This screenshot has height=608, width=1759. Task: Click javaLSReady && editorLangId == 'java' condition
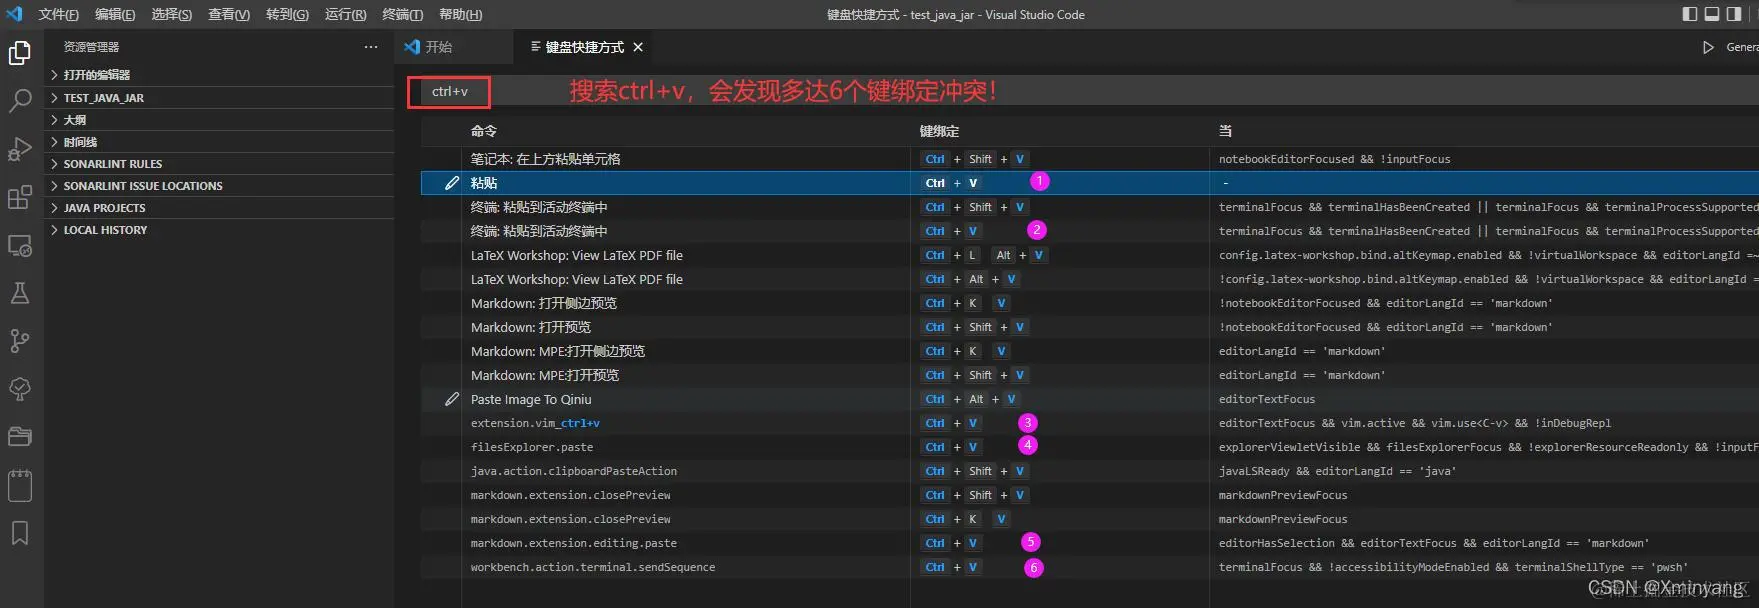[x=1337, y=471]
